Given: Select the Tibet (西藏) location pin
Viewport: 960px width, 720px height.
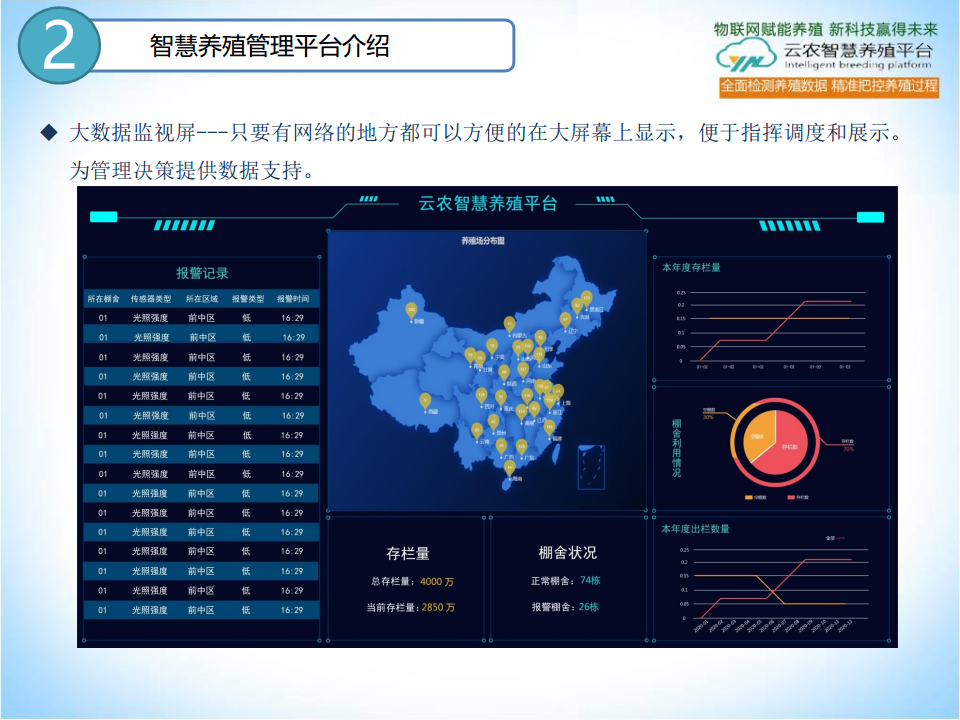Looking at the screenshot, I should (425, 400).
